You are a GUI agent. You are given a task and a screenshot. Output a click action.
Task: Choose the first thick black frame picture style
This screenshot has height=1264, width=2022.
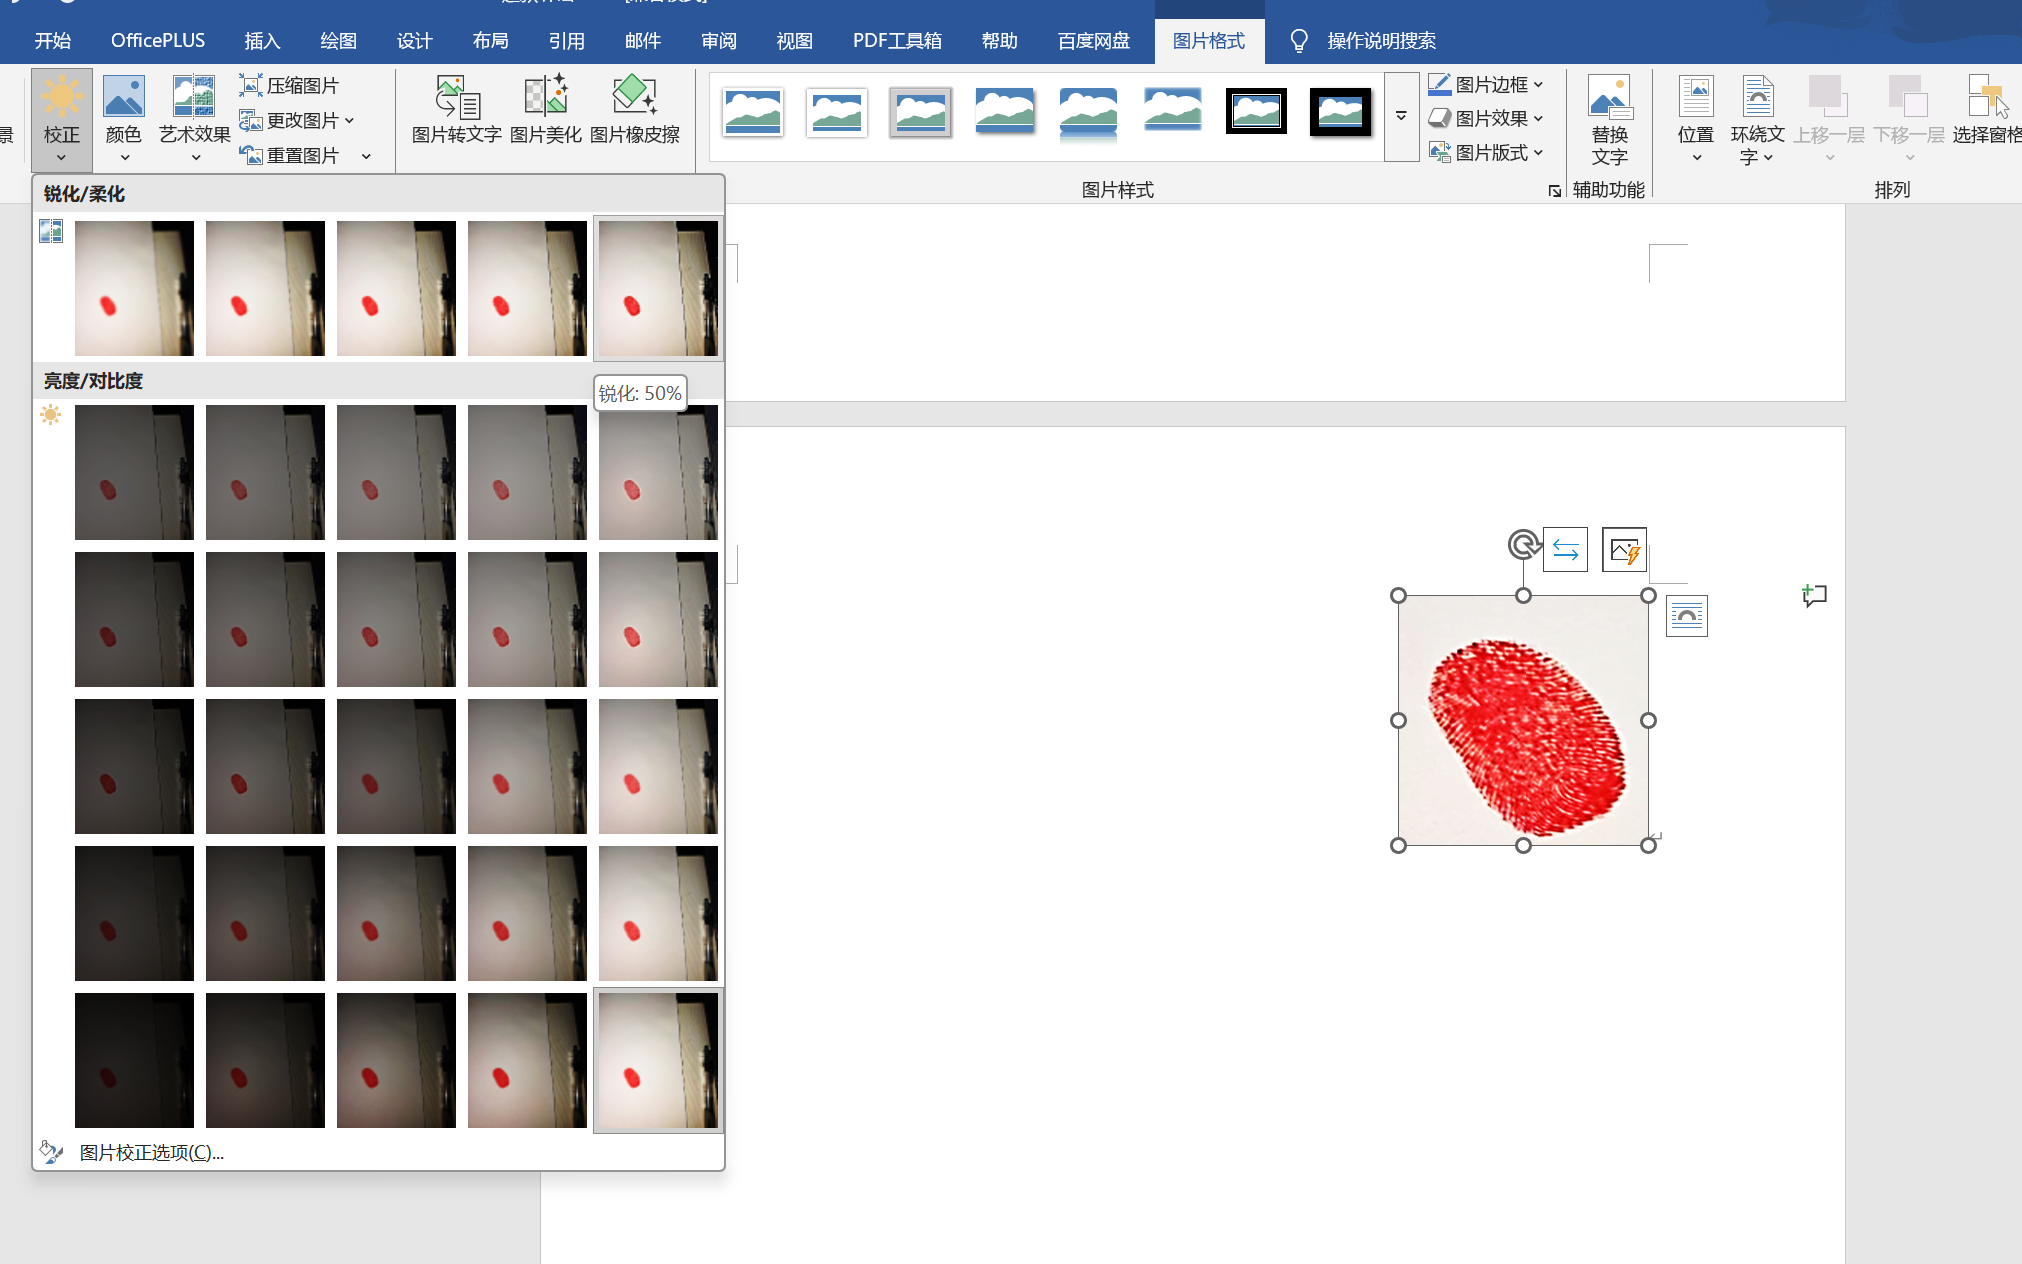click(1256, 112)
